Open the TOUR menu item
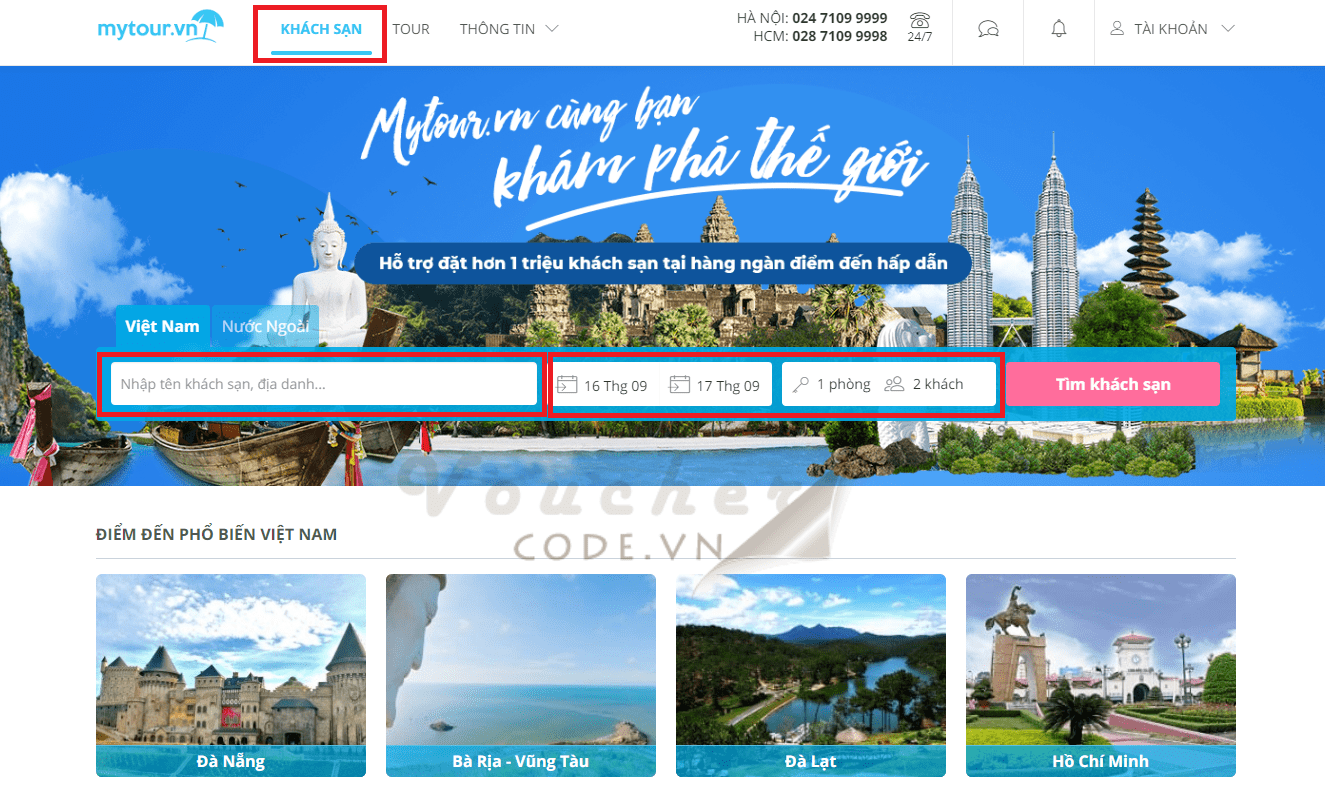This screenshot has height=795, width=1325. (411, 29)
